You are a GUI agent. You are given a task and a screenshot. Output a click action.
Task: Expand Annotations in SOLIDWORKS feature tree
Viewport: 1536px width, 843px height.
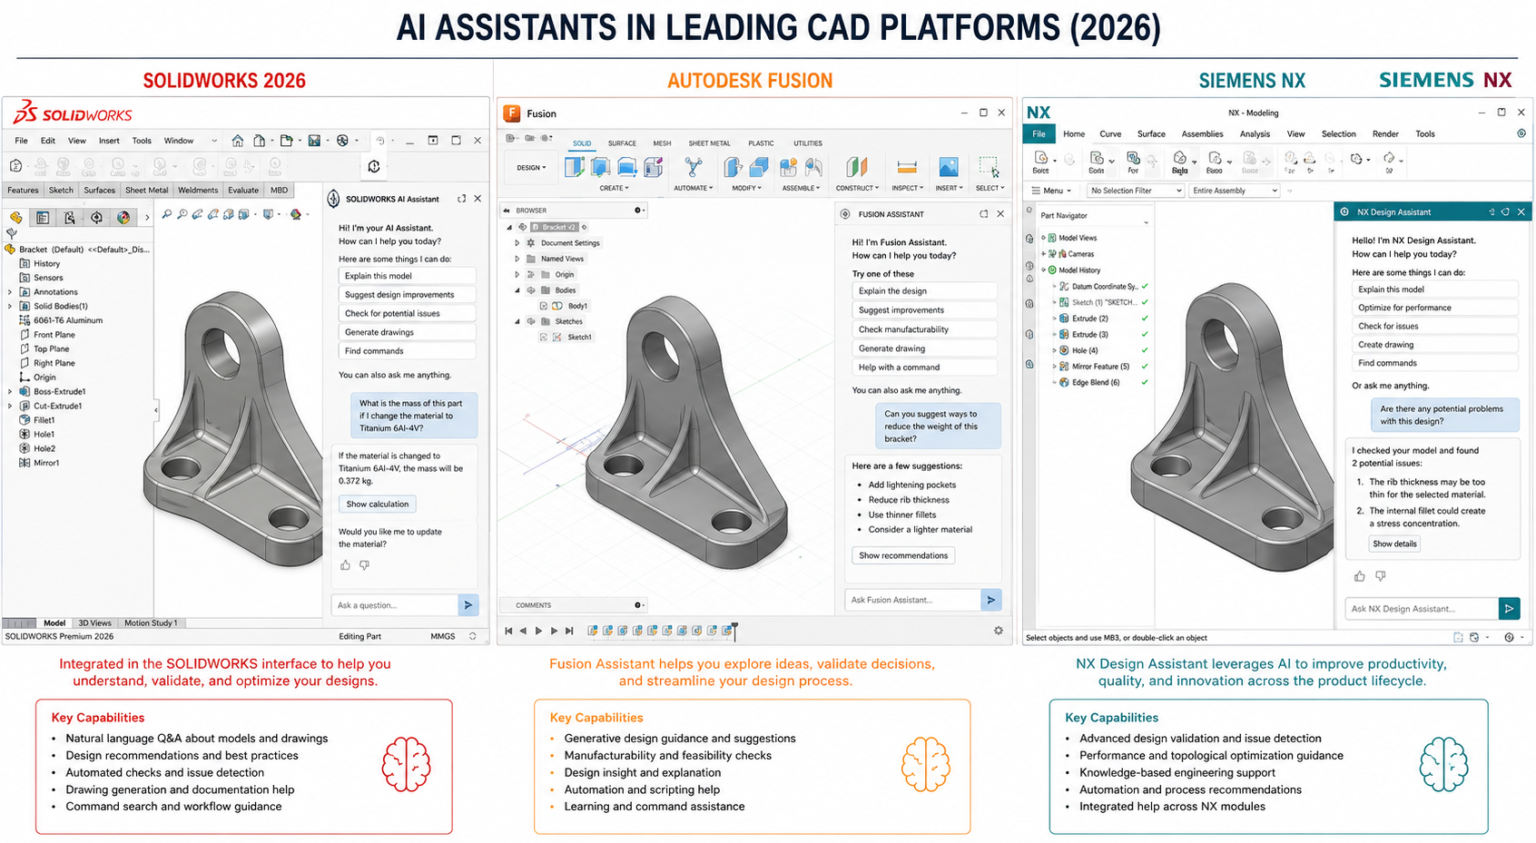click(x=10, y=292)
